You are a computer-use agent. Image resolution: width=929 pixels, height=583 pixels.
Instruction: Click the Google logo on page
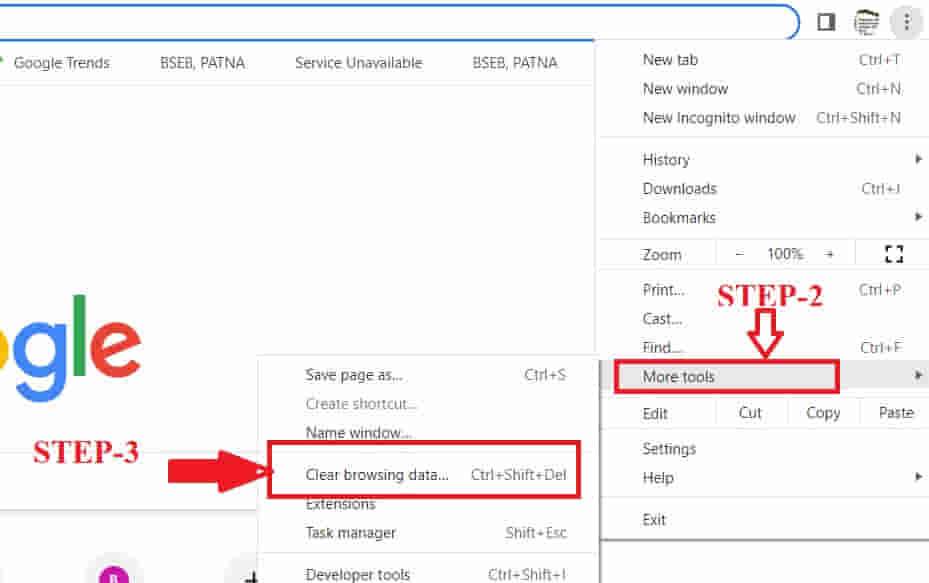70,348
